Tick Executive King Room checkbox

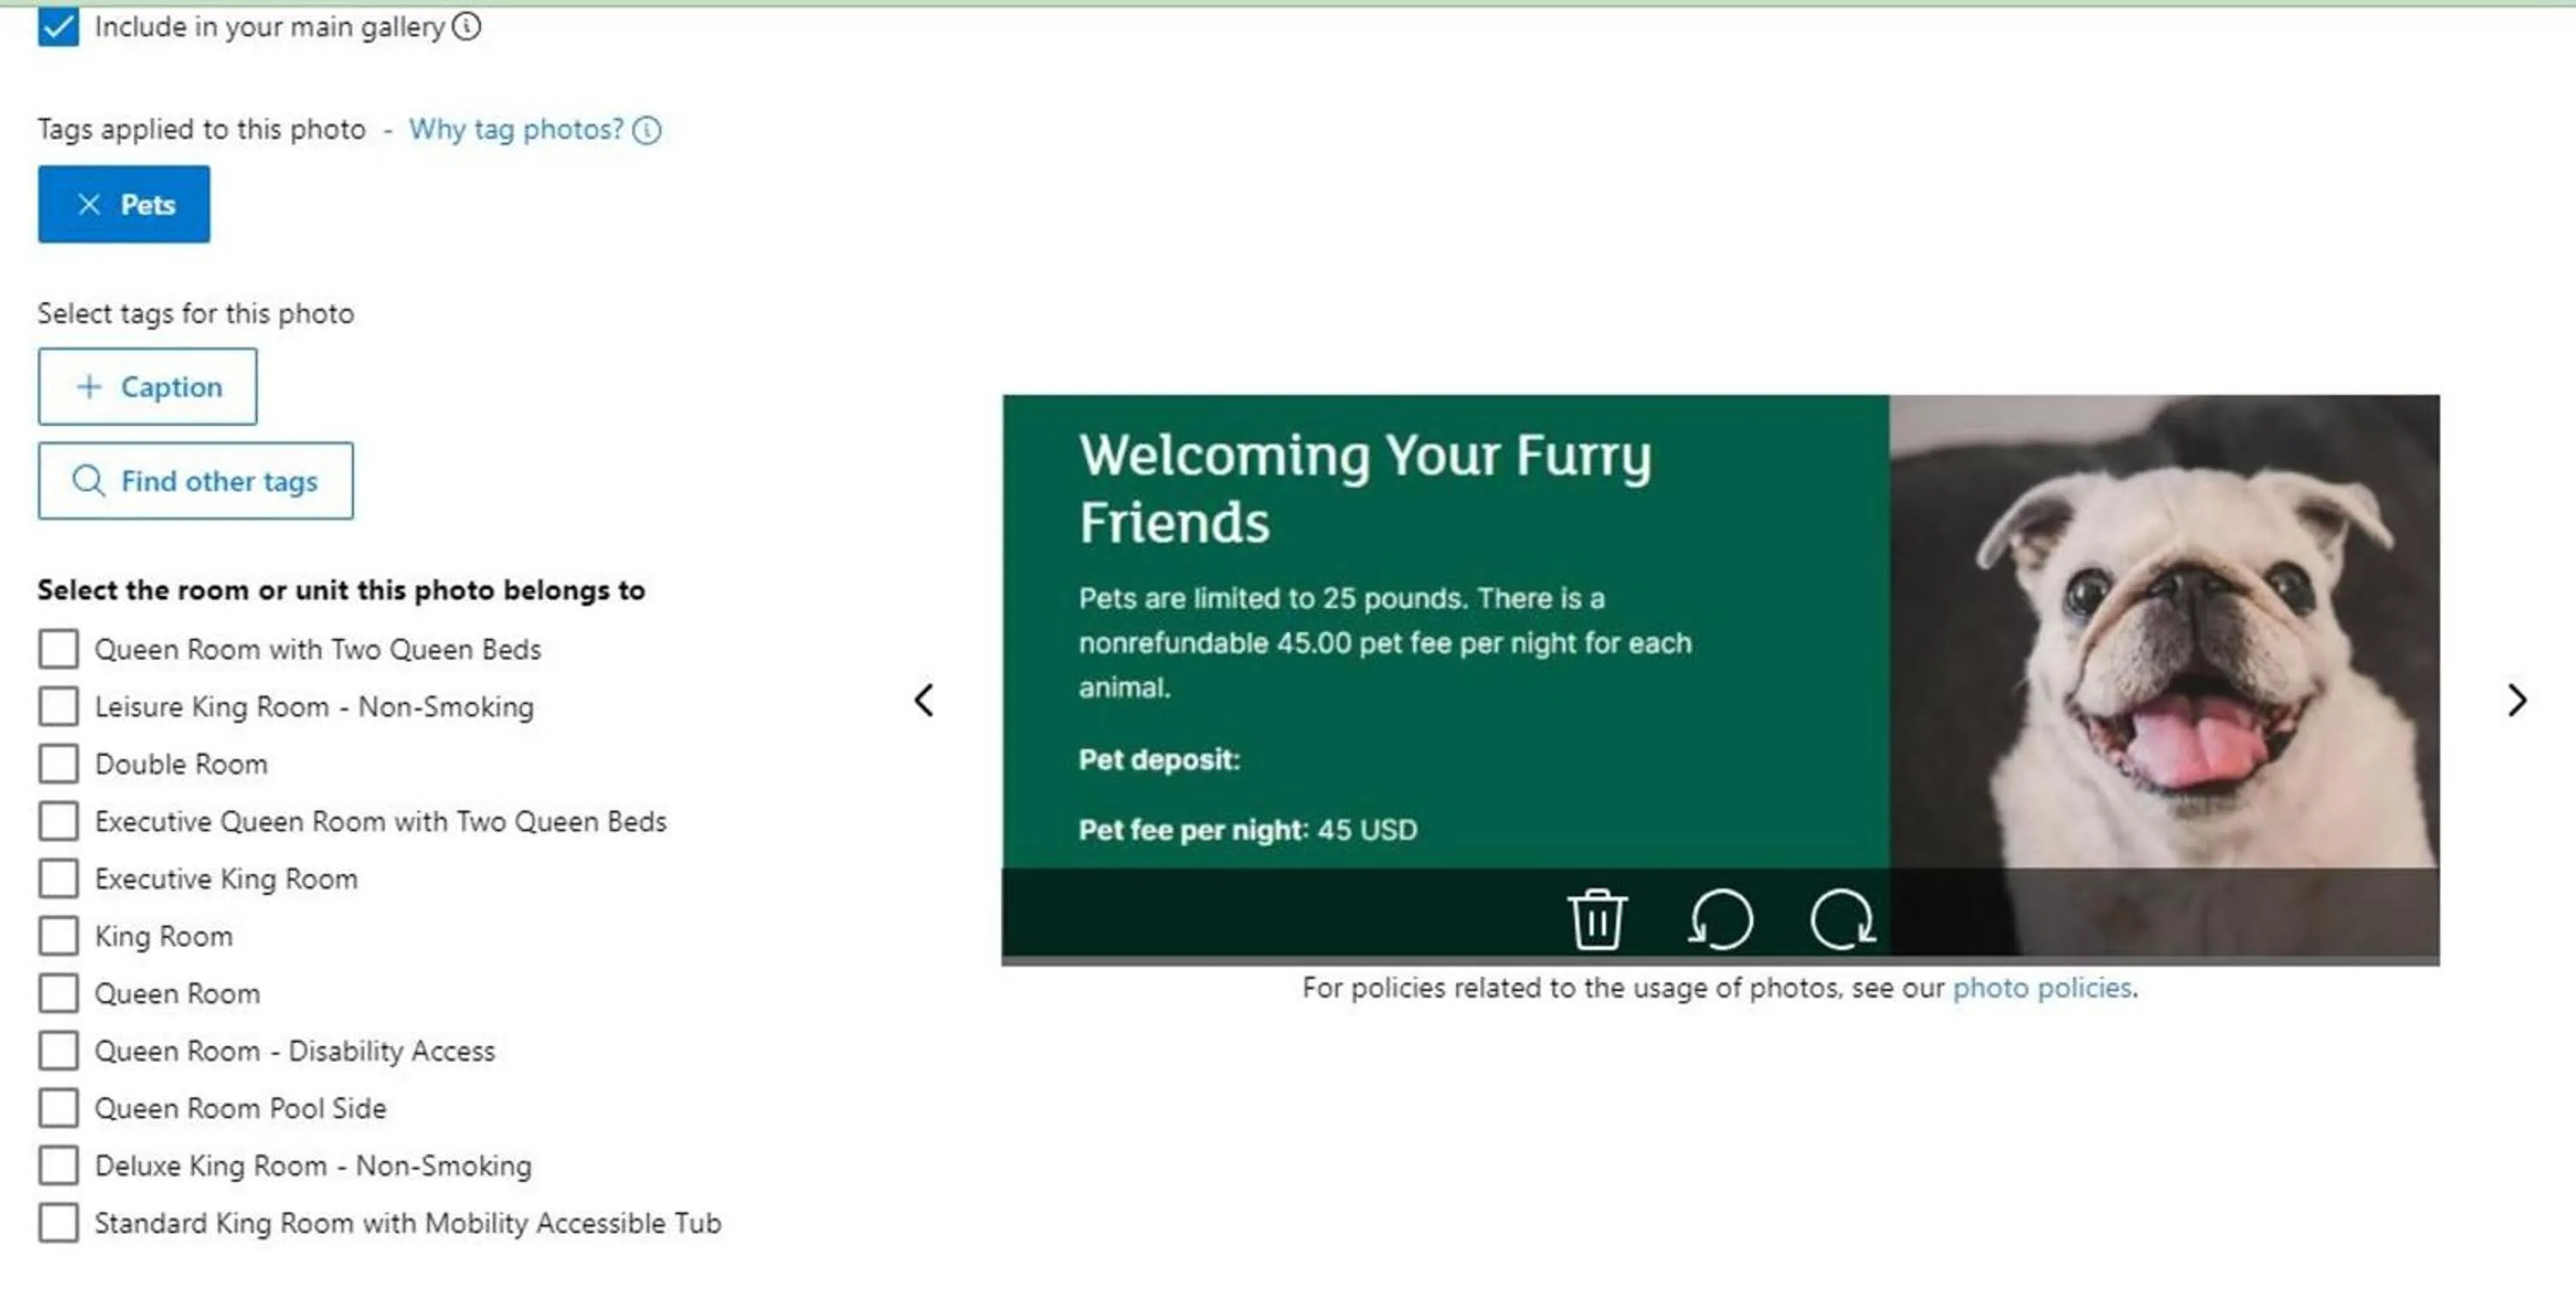pyautogui.click(x=58, y=878)
